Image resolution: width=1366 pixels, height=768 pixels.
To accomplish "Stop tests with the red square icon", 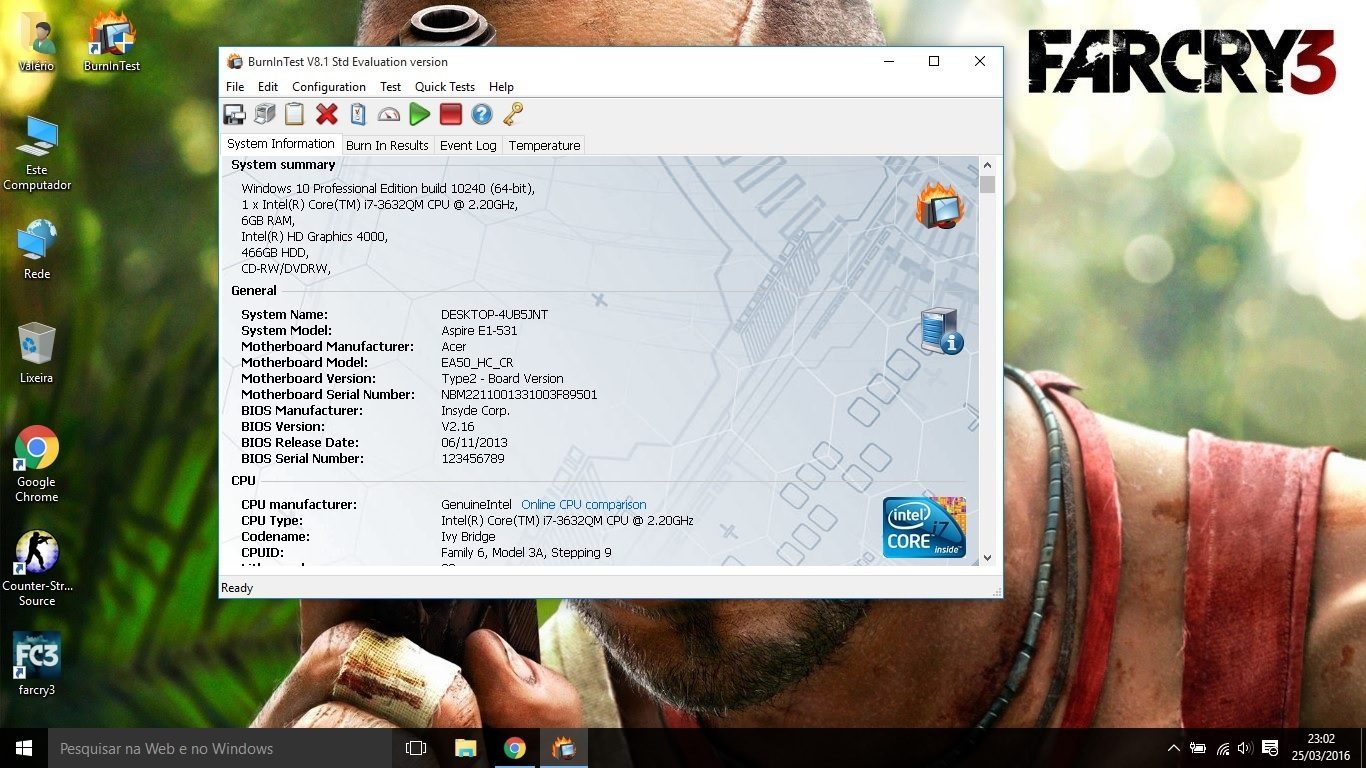I will point(451,114).
